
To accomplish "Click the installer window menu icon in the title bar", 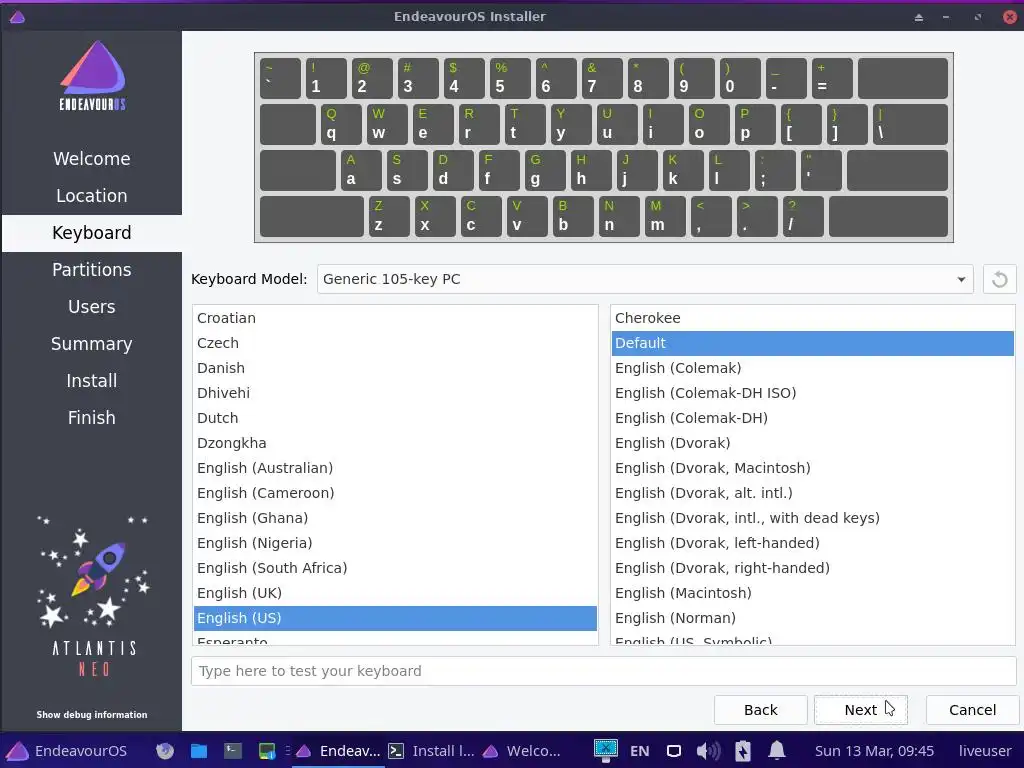I will pos(17,16).
